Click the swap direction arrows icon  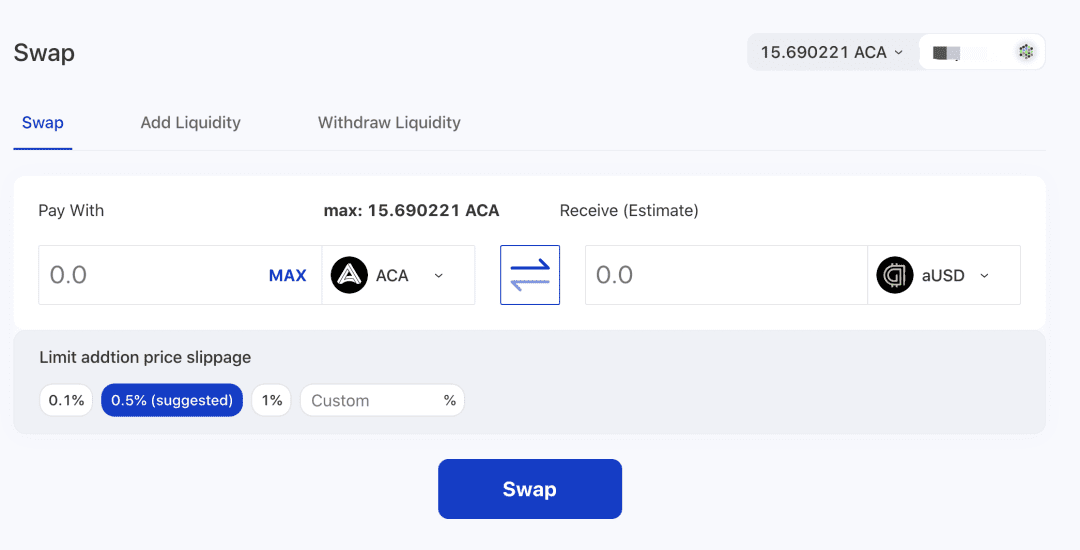pyautogui.click(x=530, y=275)
